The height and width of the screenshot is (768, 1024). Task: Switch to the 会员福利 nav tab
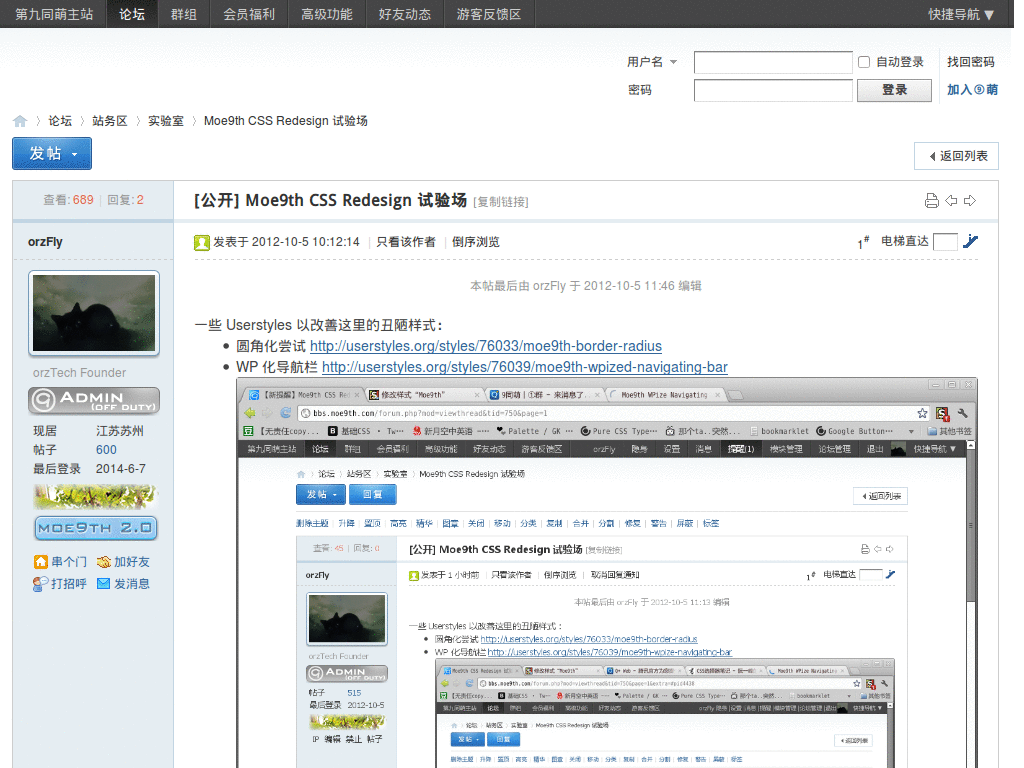249,14
